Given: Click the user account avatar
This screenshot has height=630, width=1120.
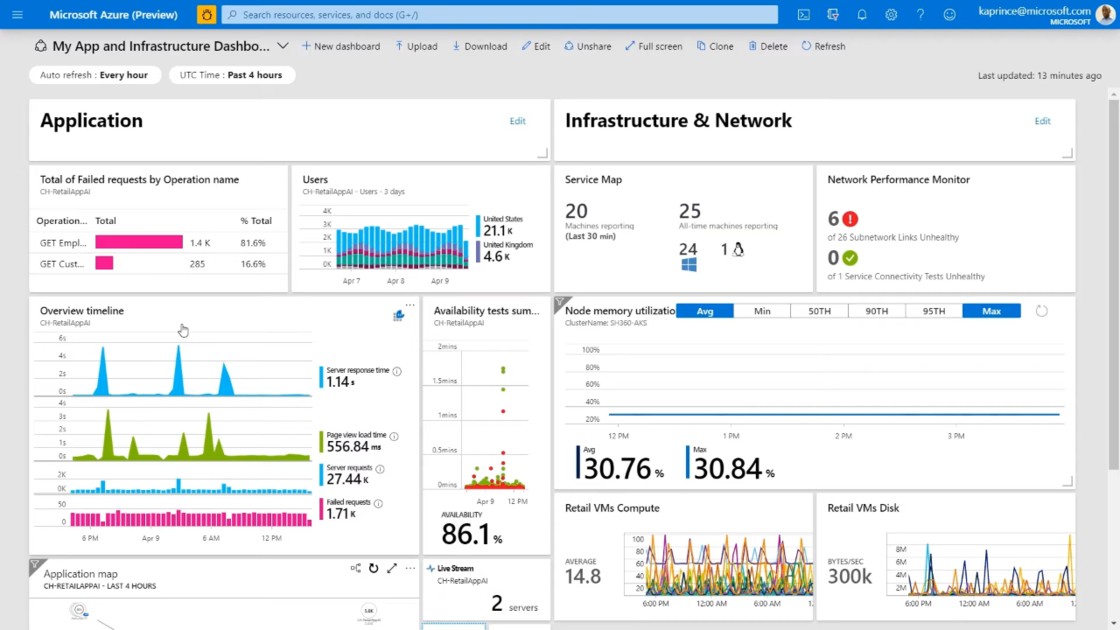Looking at the screenshot, I should (x=1106, y=14).
